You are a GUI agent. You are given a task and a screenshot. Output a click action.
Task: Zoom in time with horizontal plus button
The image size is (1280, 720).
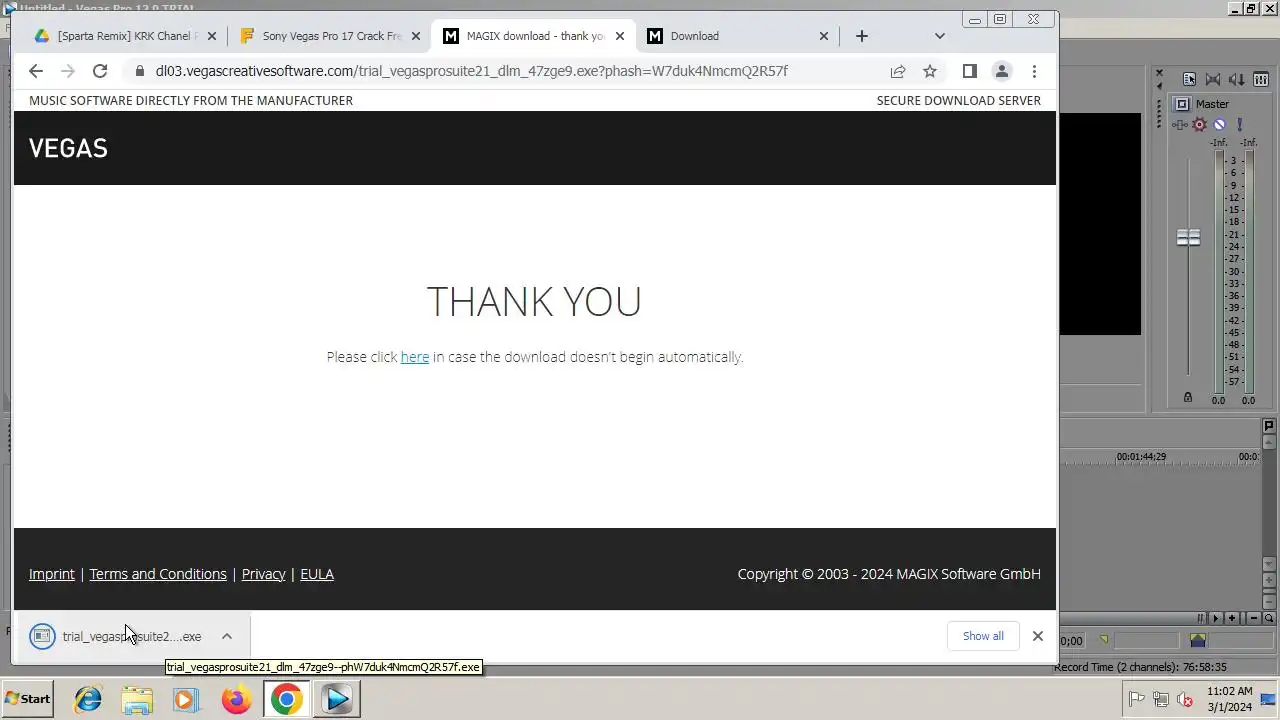click(1232, 618)
